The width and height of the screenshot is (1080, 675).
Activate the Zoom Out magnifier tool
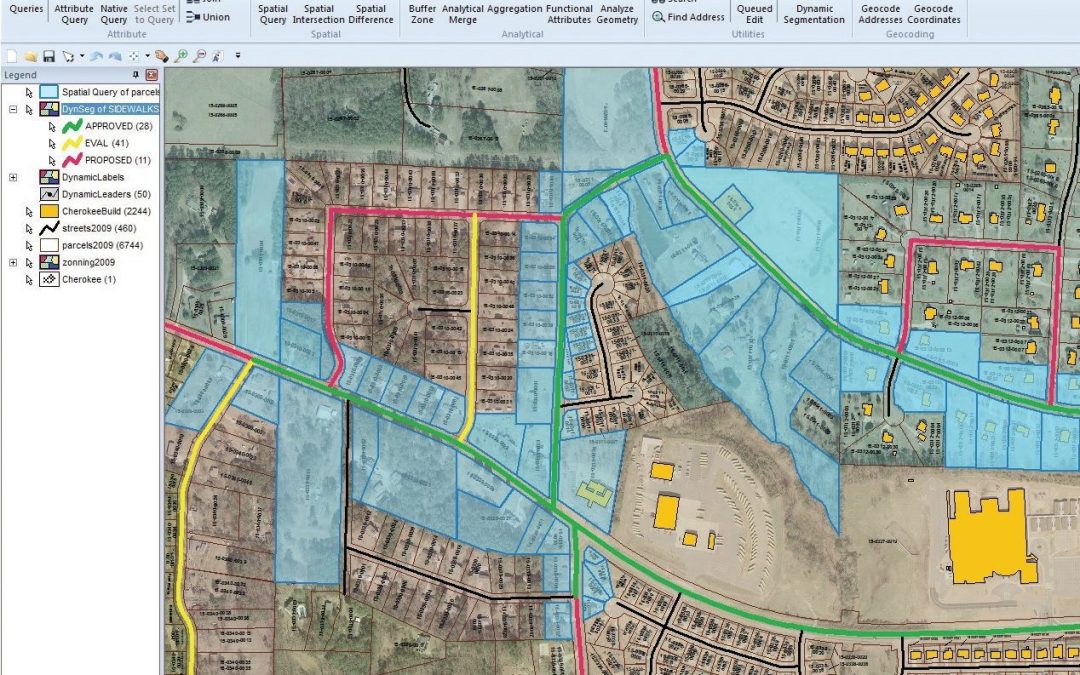click(x=199, y=57)
